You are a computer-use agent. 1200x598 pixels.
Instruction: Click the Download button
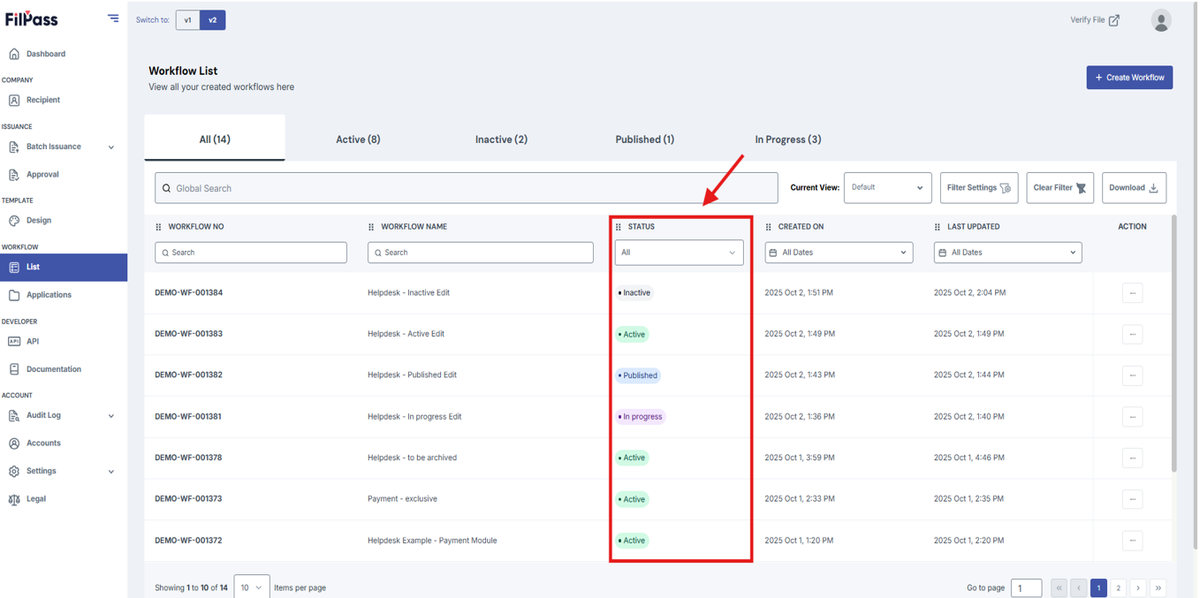click(x=1134, y=187)
